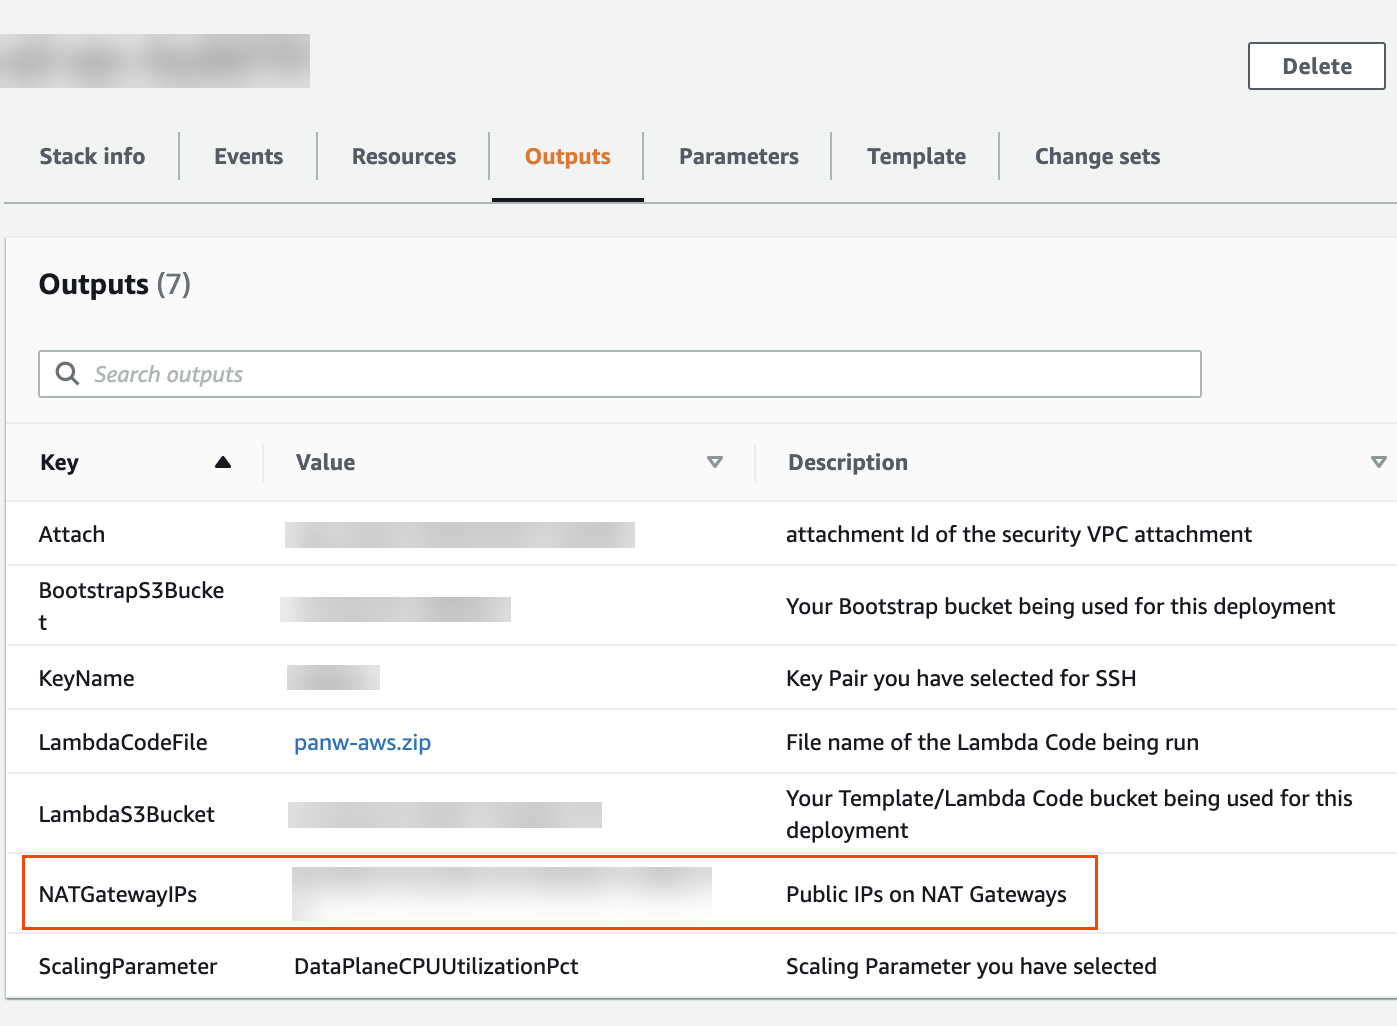Open the Description column sort arrow
Image resolution: width=1397 pixels, height=1026 pixels.
(x=1378, y=462)
